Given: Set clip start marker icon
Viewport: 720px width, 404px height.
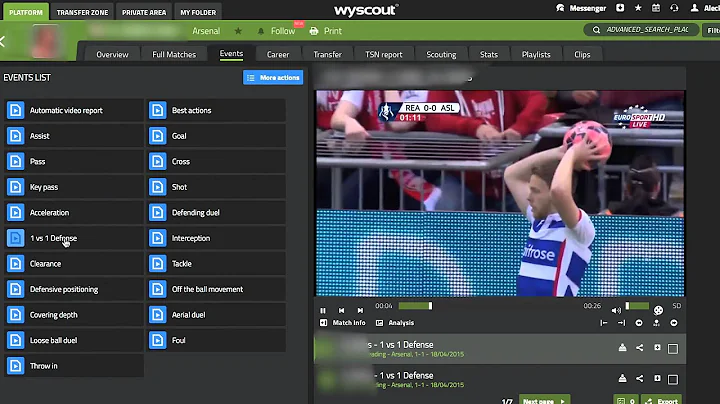Looking at the screenshot, I should coord(603,323).
